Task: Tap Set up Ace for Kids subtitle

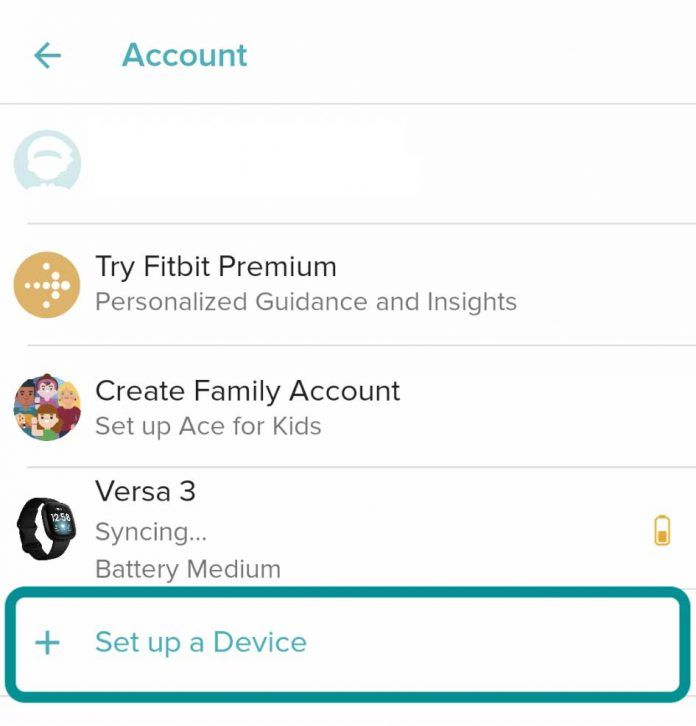Action: [208, 426]
